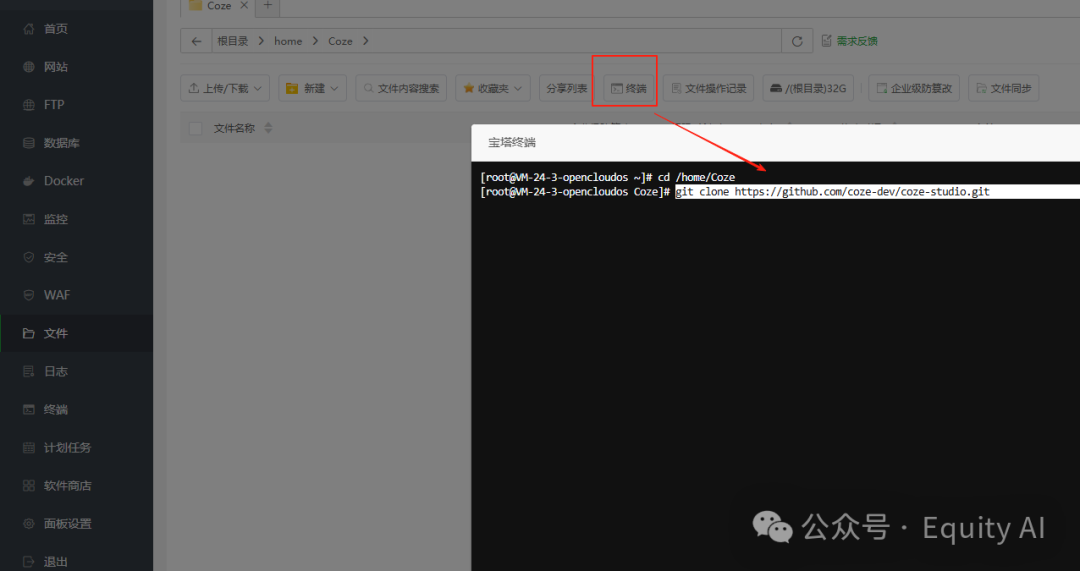
Task: Click the 首页 house icon
Action: click(28, 29)
